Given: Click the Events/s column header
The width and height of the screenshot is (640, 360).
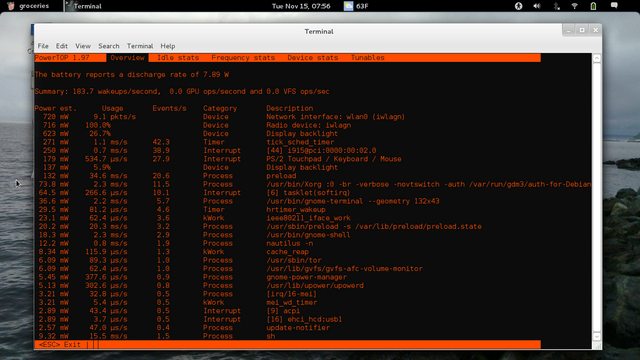Looking at the screenshot, I should point(169,108).
